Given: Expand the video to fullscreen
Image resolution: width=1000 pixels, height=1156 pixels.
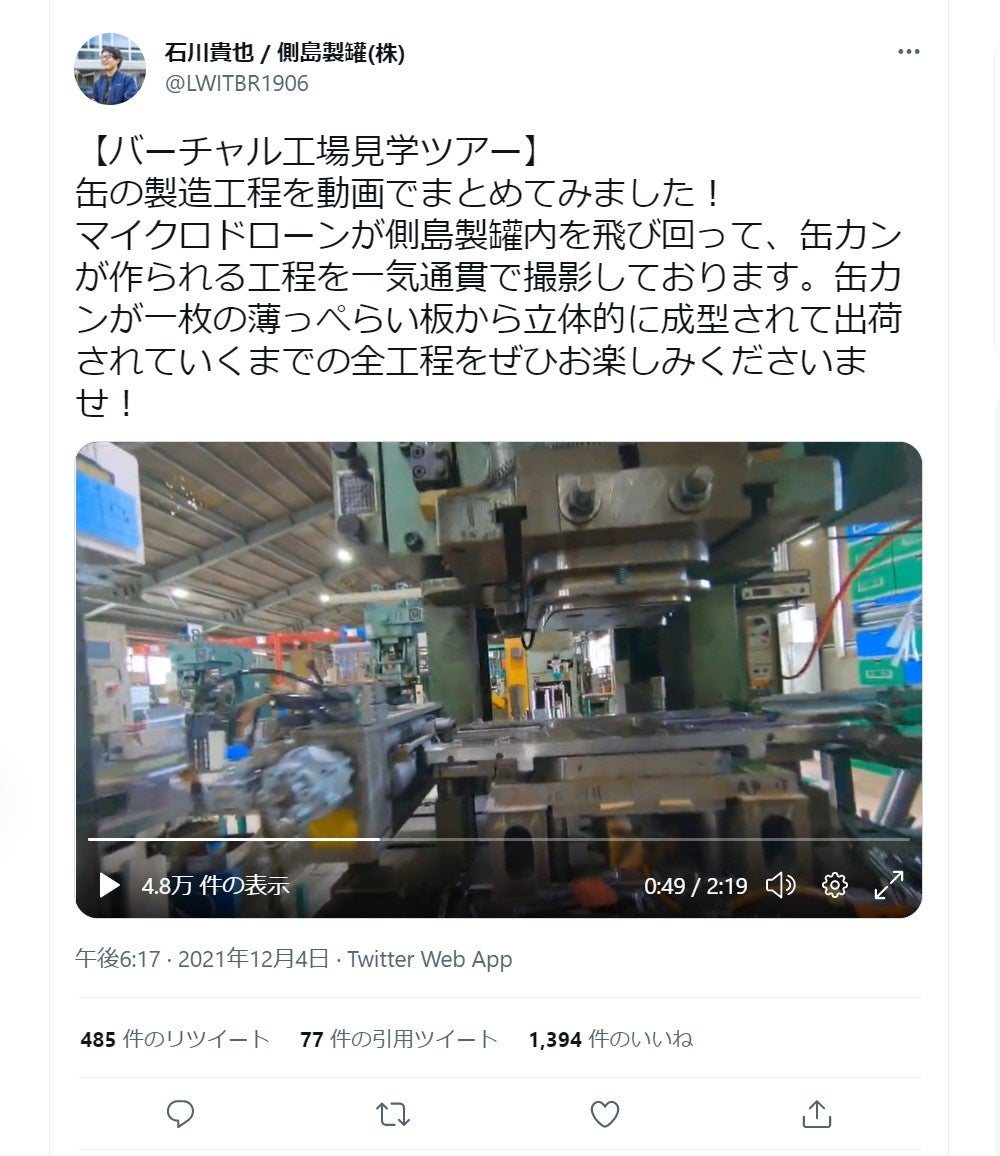Looking at the screenshot, I should [x=889, y=885].
